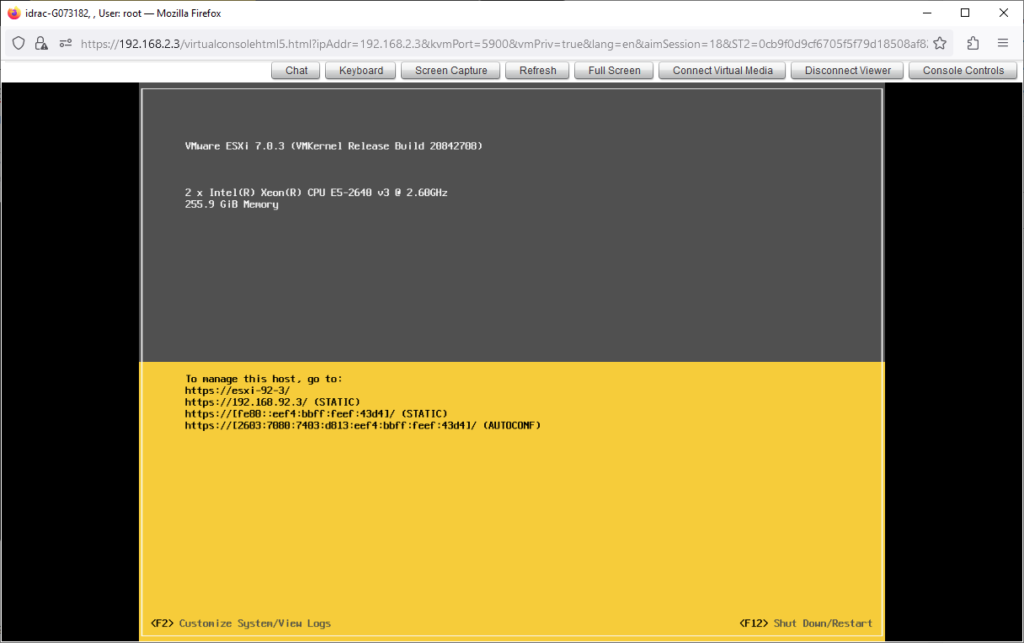Focus the URL address bar field

pyautogui.click(x=500, y=43)
